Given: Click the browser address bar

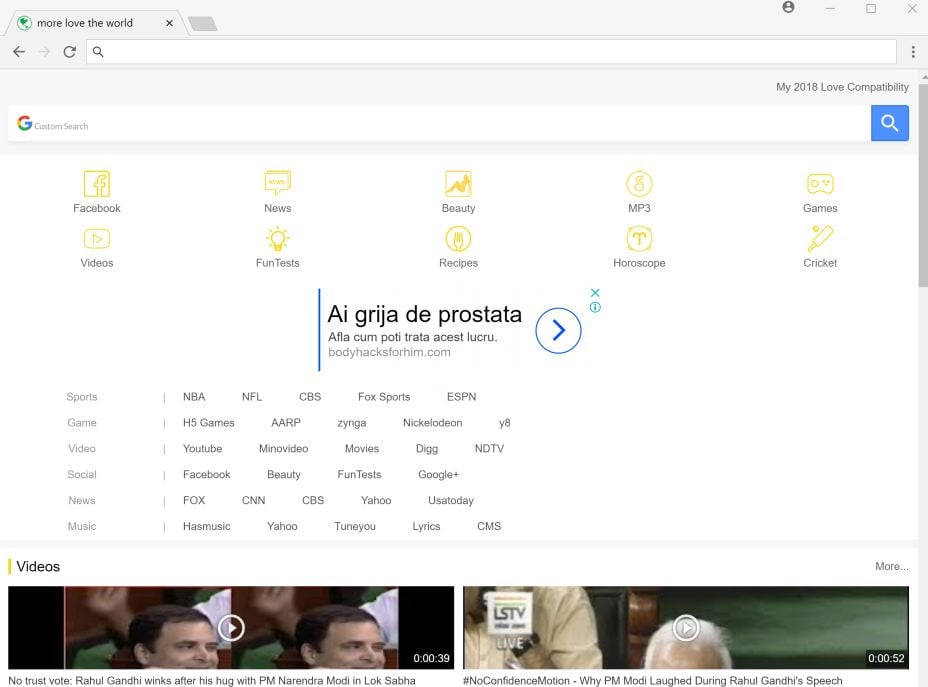Looking at the screenshot, I should tap(491, 51).
